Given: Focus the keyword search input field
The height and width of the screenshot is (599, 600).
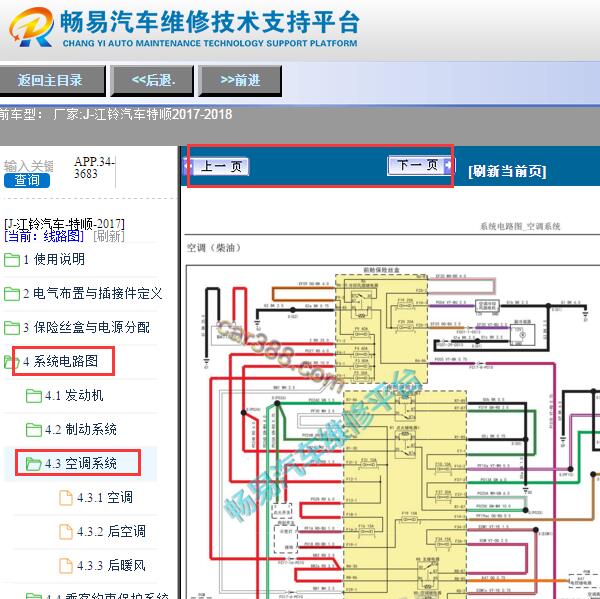Looking at the screenshot, I should click(x=28, y=166).
